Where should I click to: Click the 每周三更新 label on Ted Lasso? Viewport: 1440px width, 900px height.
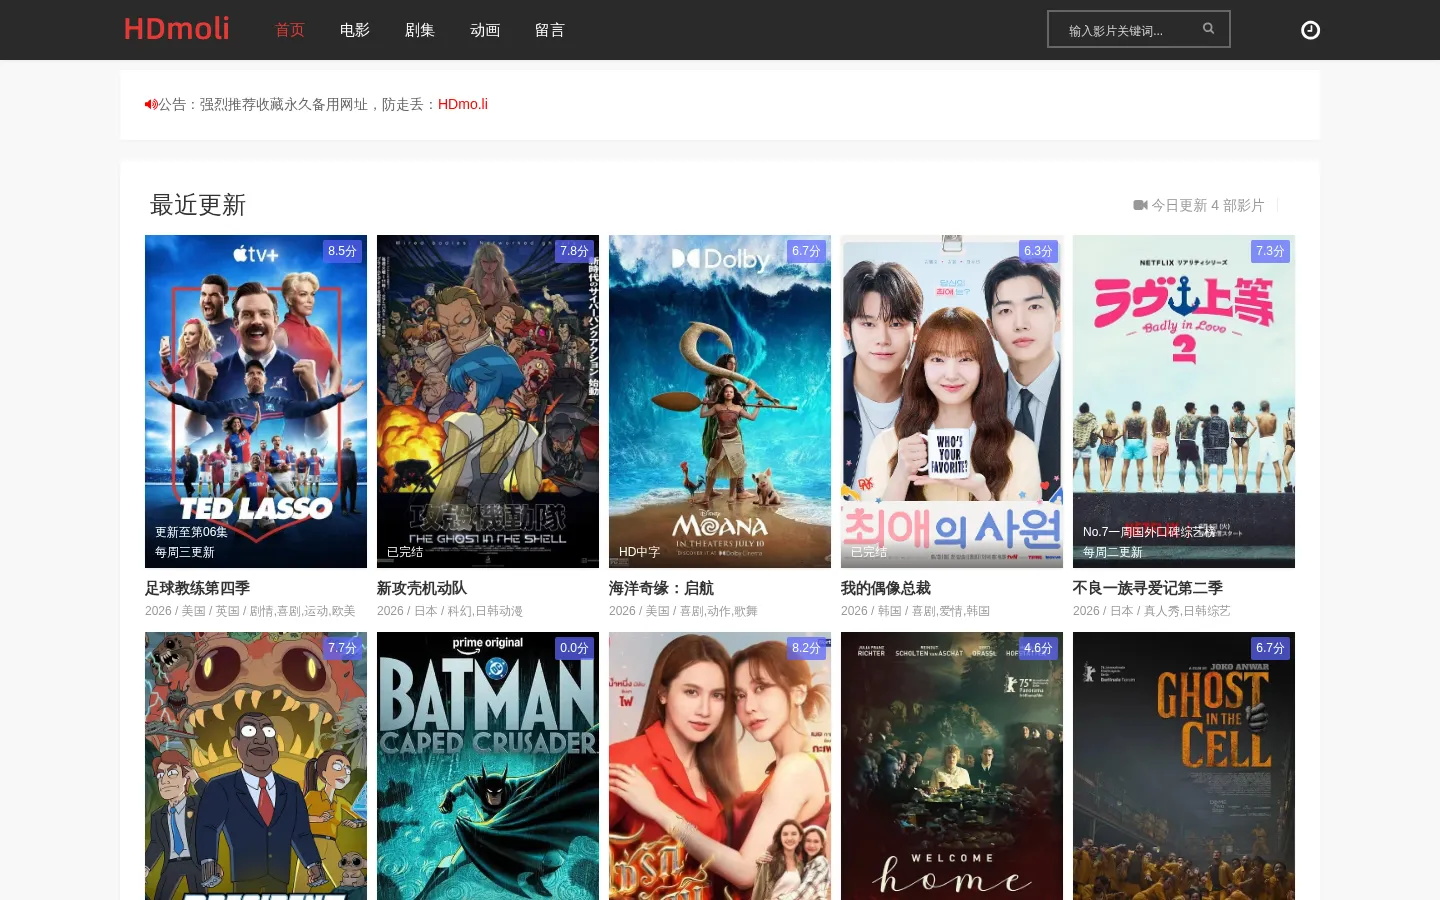pyautogui.click(x=185, y=552)
